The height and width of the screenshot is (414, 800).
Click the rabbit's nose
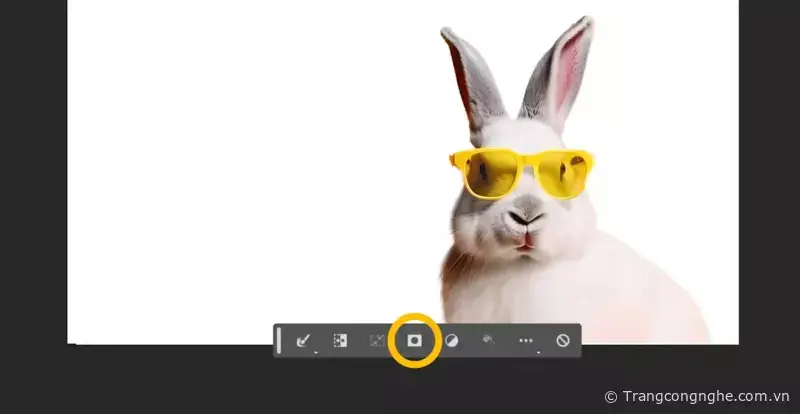pyautogui.click(x=524, y=215)
